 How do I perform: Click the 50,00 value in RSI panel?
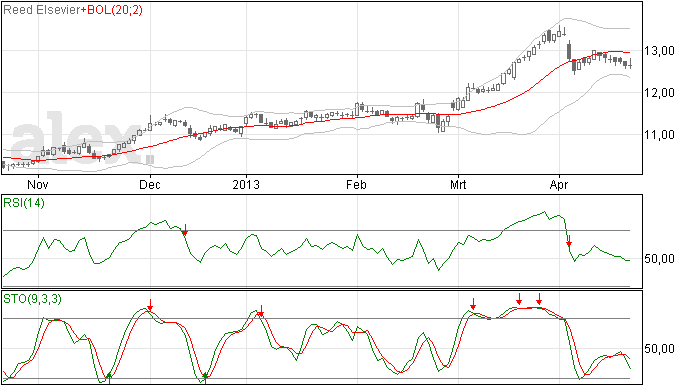[659, 258]
